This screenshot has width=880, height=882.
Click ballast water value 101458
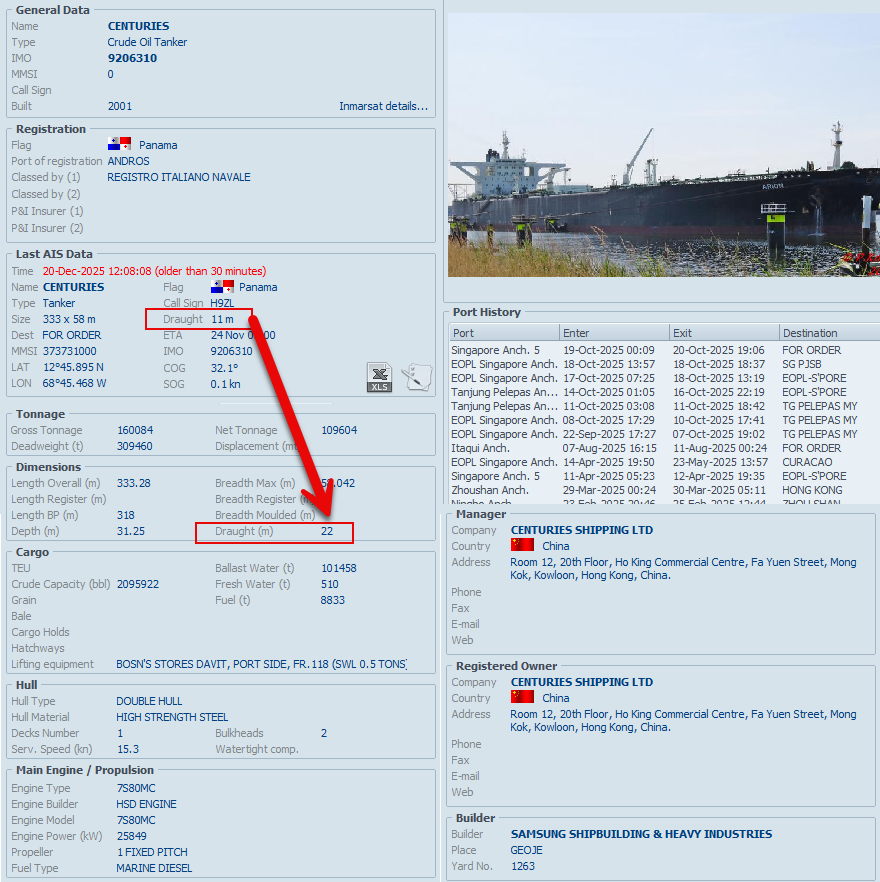pyautogui.click(x=339, y=568)
